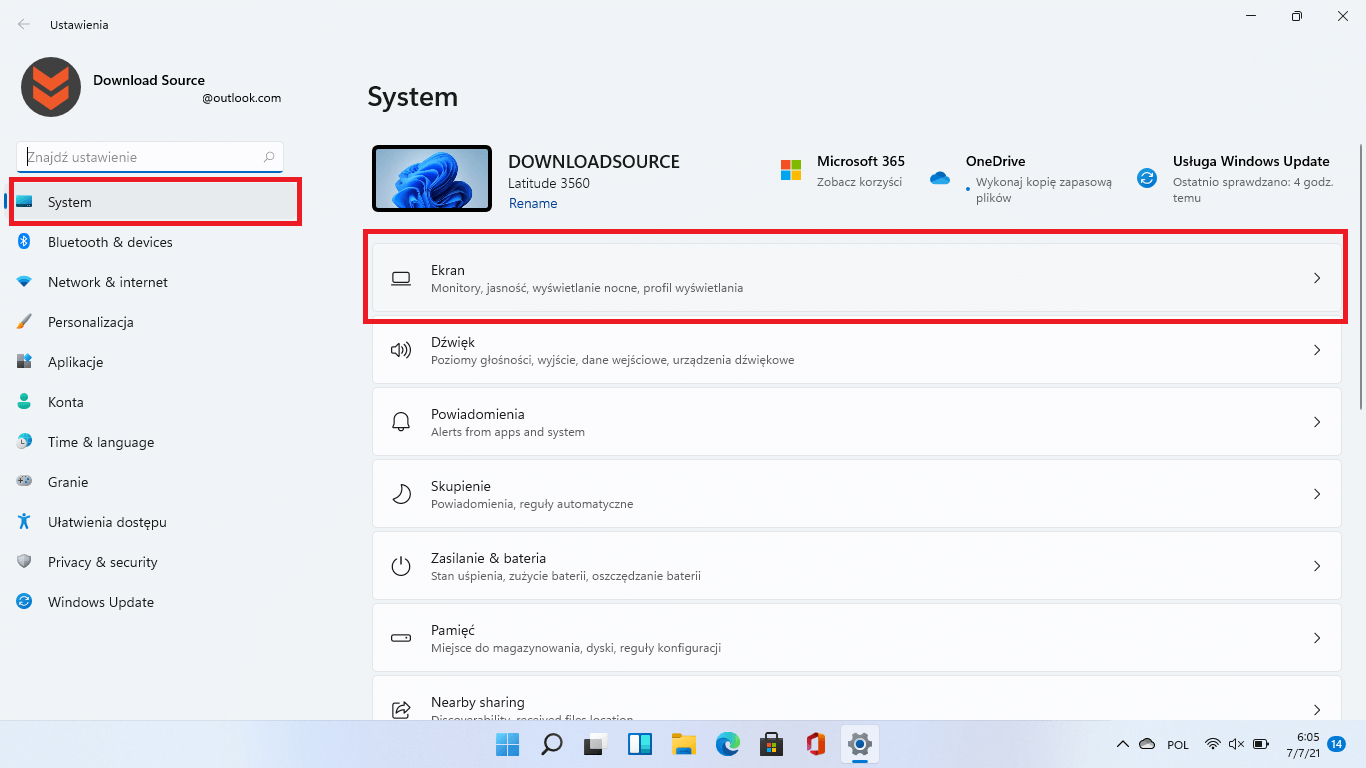The height and width of the screenshot is (768, 1366).
Task: Expand the Pamięć row chevron
Action: point(1317,638)
